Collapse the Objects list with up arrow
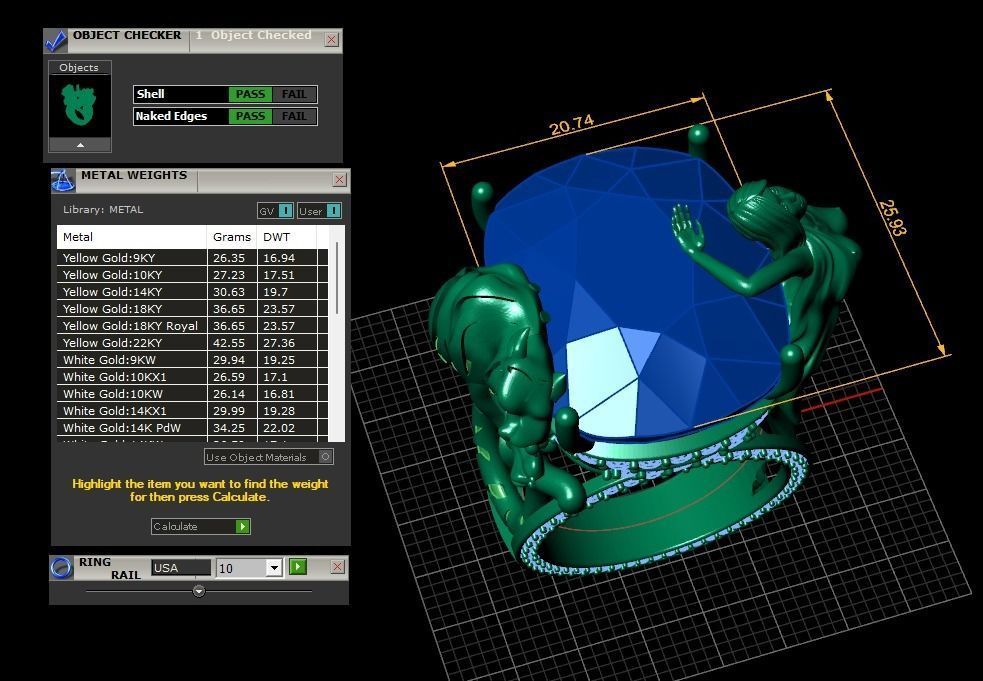 coord(80,145)
